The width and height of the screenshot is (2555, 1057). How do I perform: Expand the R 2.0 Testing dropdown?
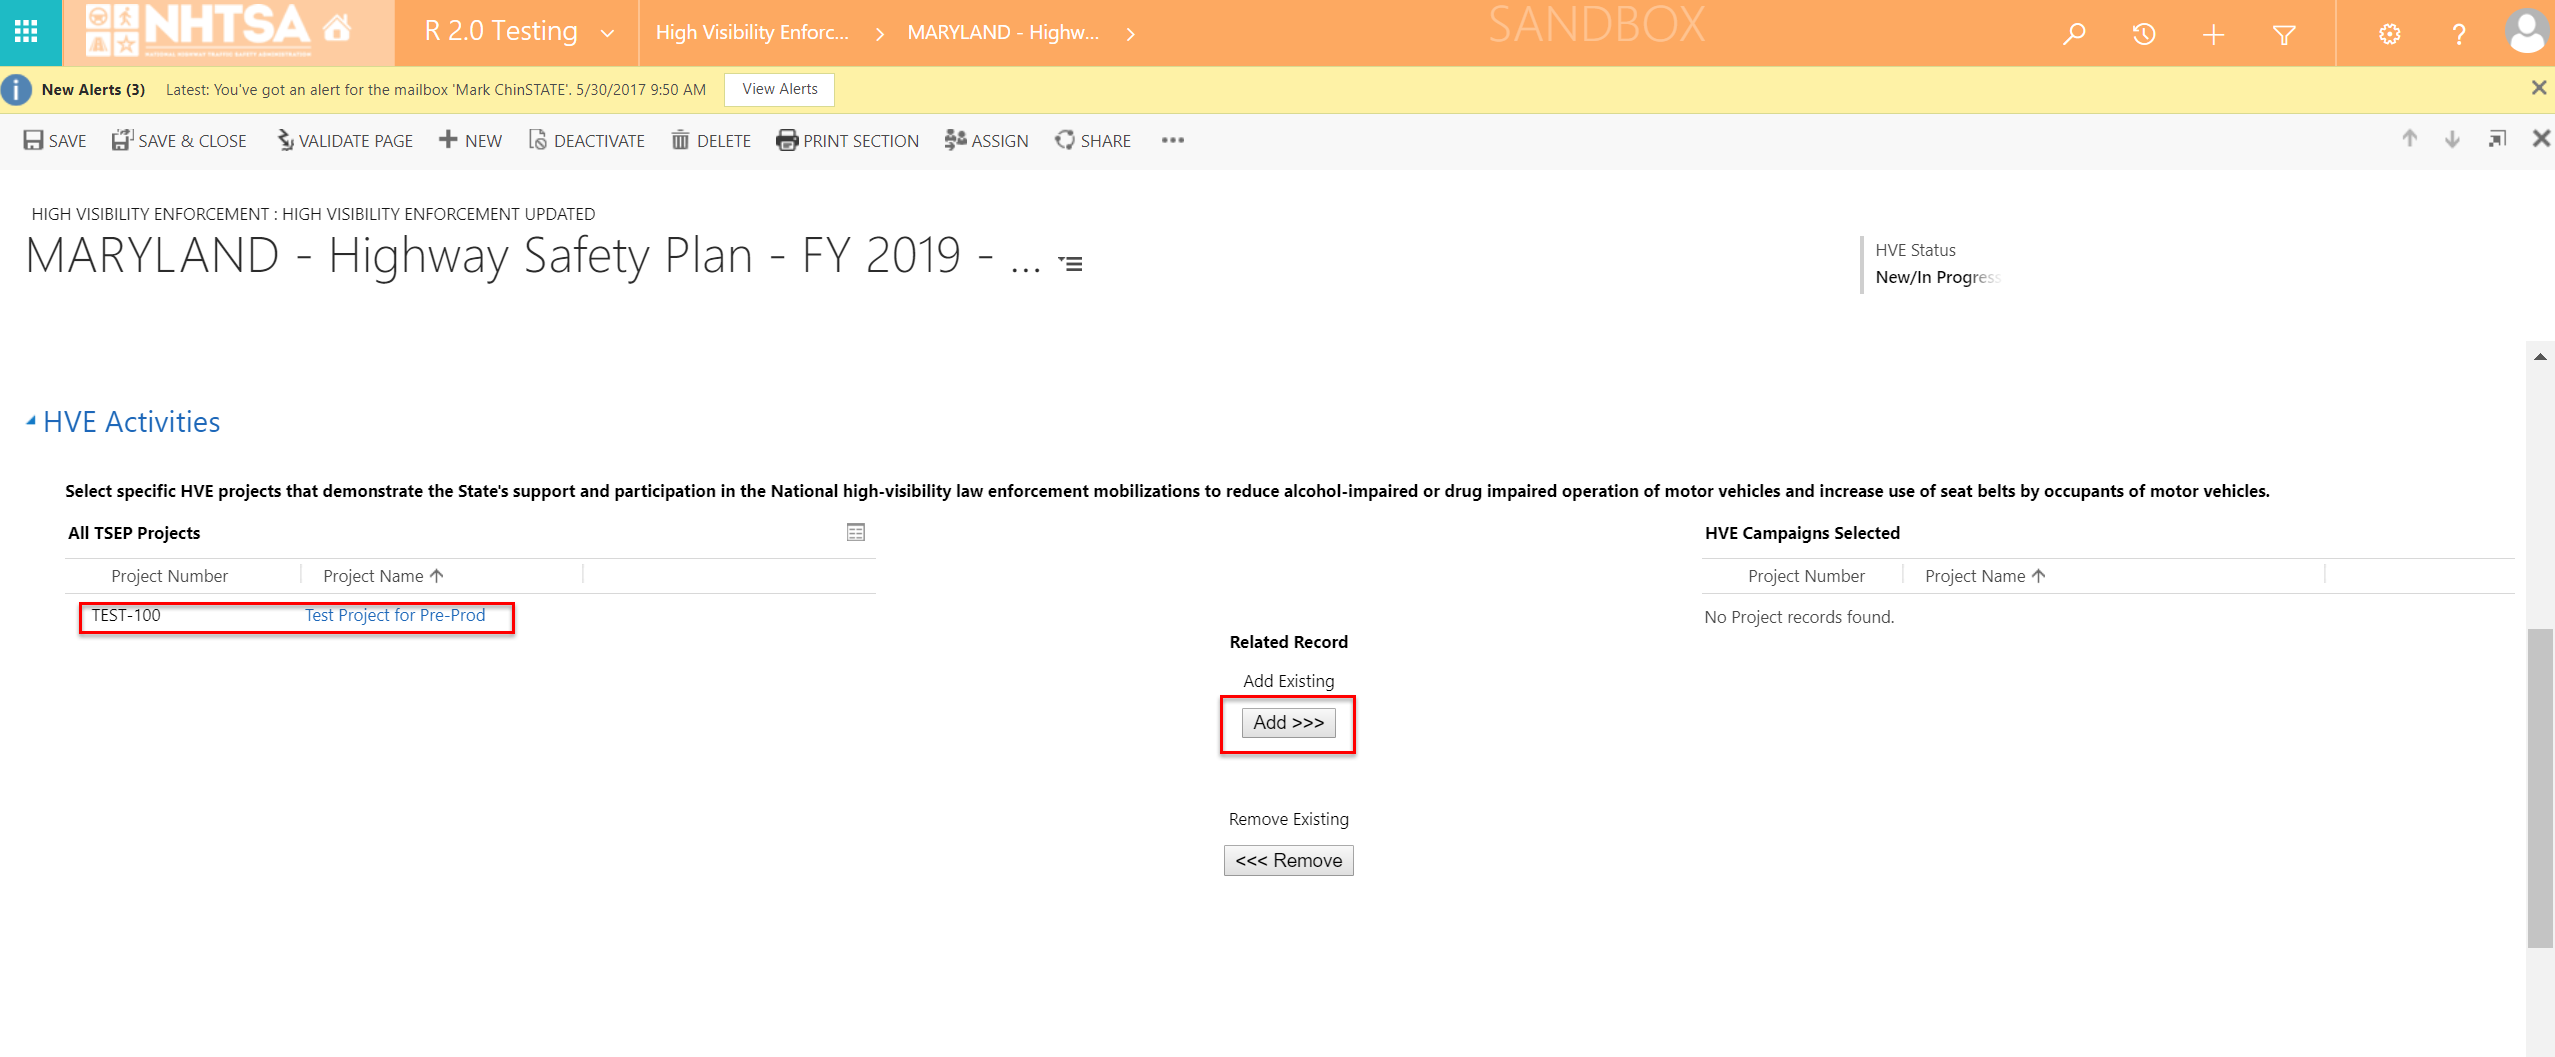(607, 33)
